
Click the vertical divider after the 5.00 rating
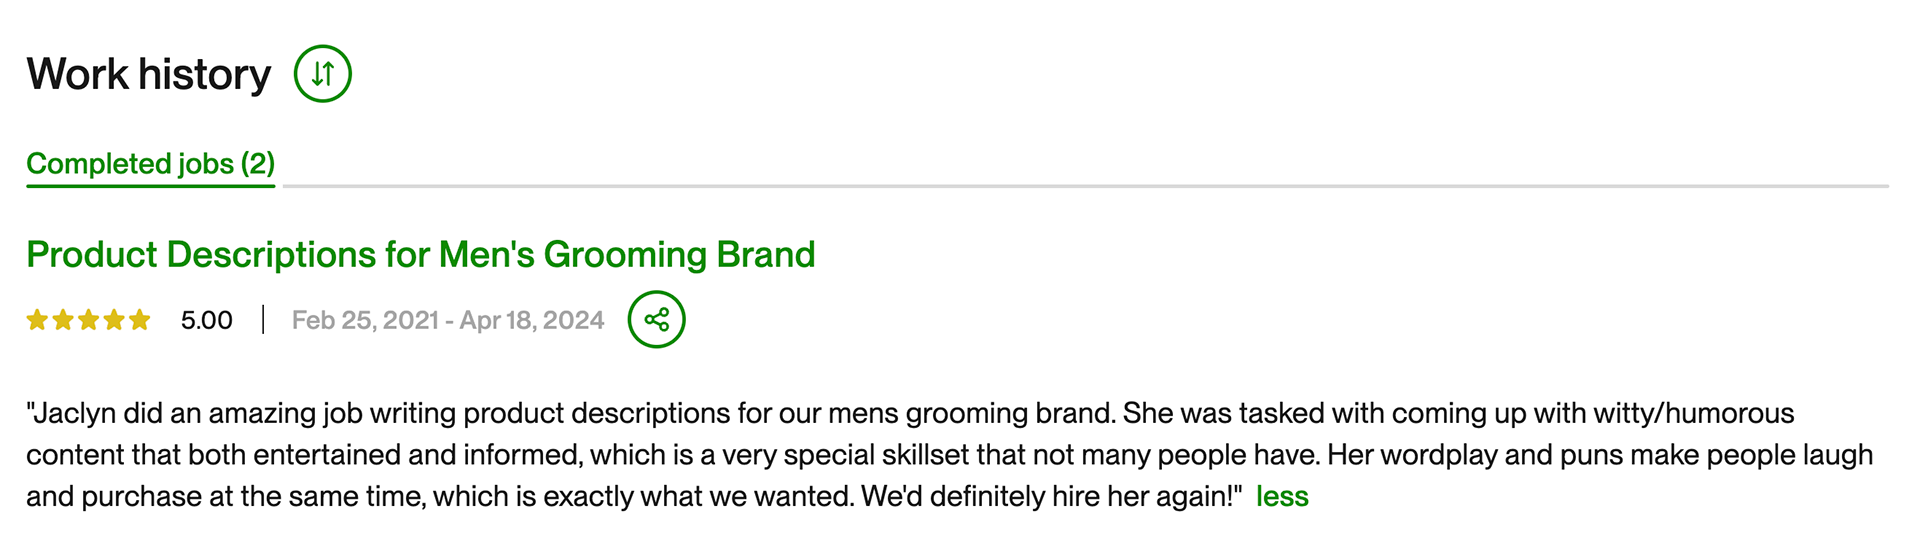[x=263, y=320]
